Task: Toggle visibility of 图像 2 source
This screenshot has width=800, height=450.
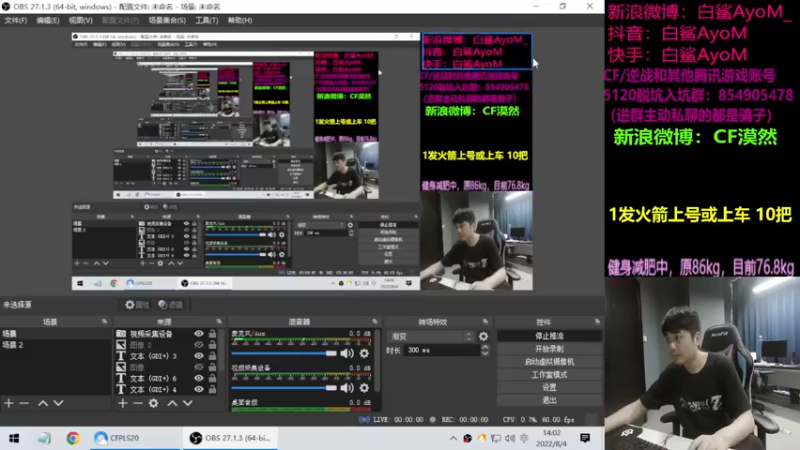Action: click(x=198, y=345)
